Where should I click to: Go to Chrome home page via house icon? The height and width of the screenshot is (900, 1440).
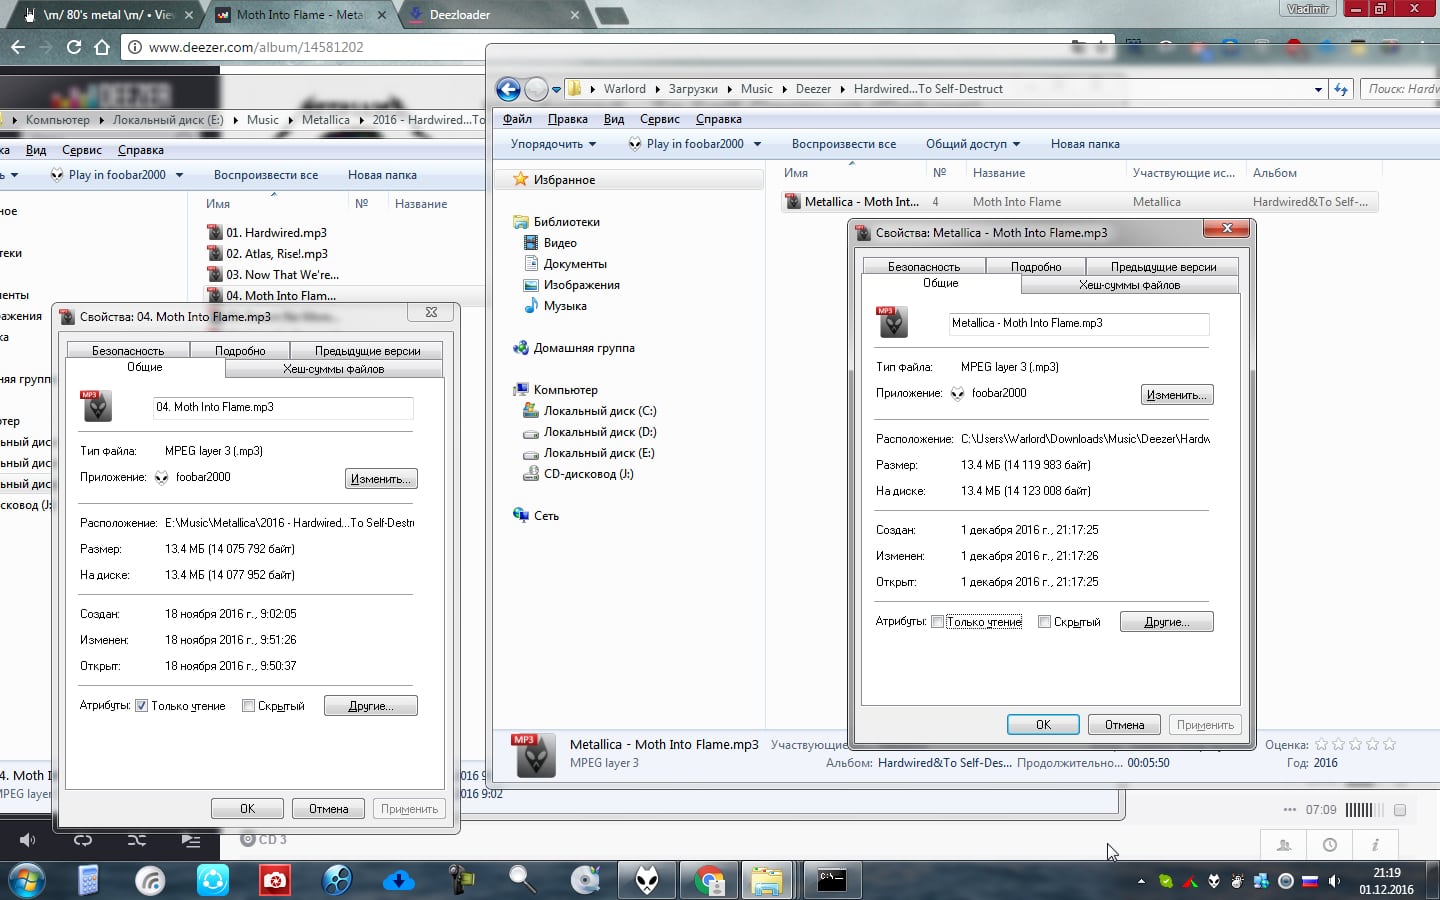click(102, 47)
